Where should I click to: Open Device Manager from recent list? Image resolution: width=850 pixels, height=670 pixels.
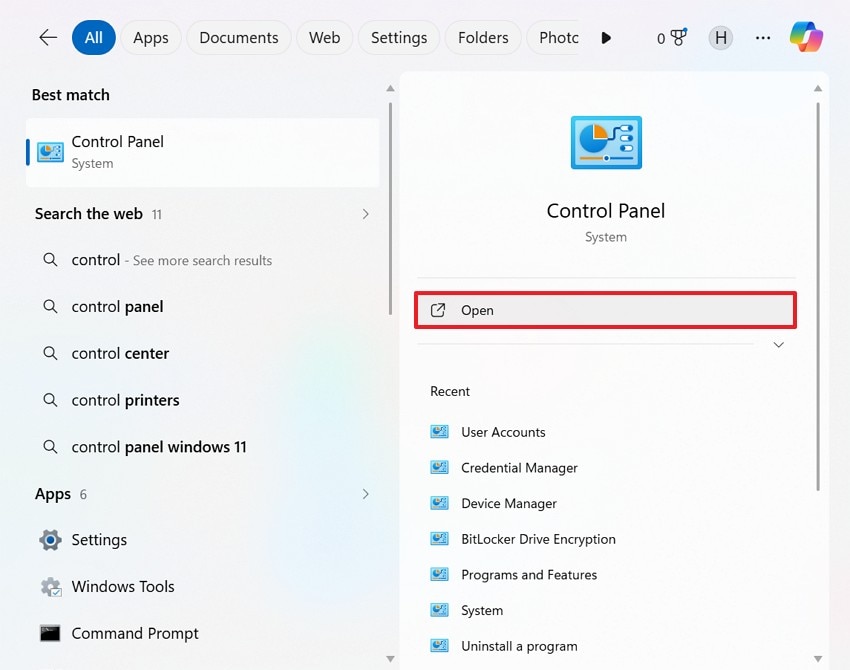(x=508, y=504)
